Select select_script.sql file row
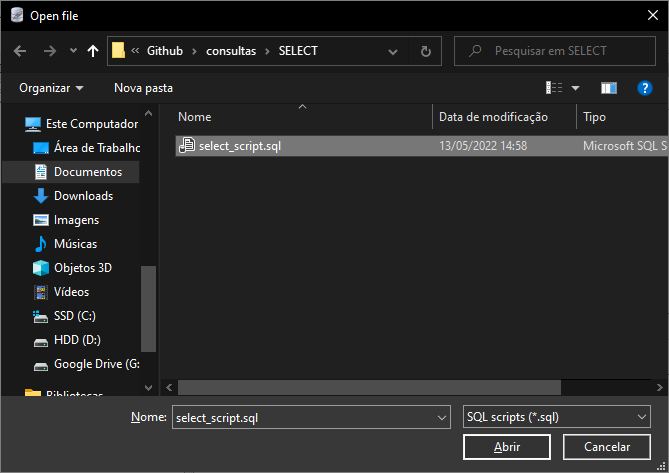Image resolution: width=669 pixels, height=473 pixels. [422, 146]
